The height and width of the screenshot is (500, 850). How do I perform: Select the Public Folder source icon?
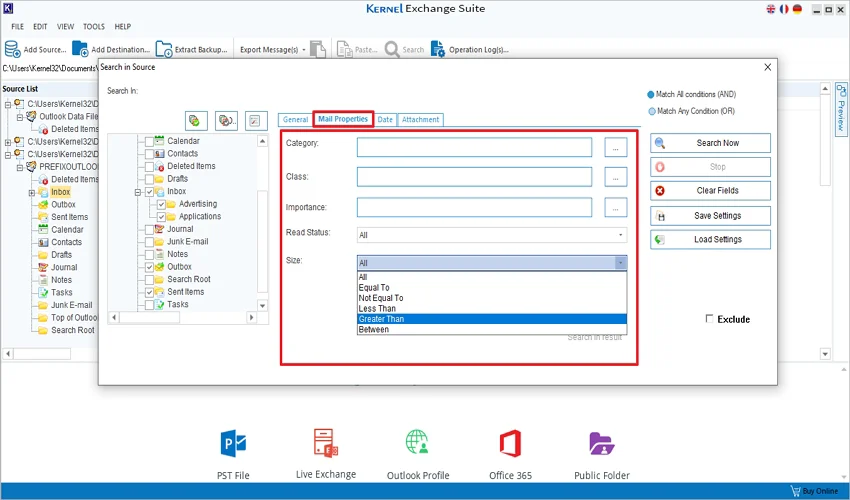tap(602, 443)
